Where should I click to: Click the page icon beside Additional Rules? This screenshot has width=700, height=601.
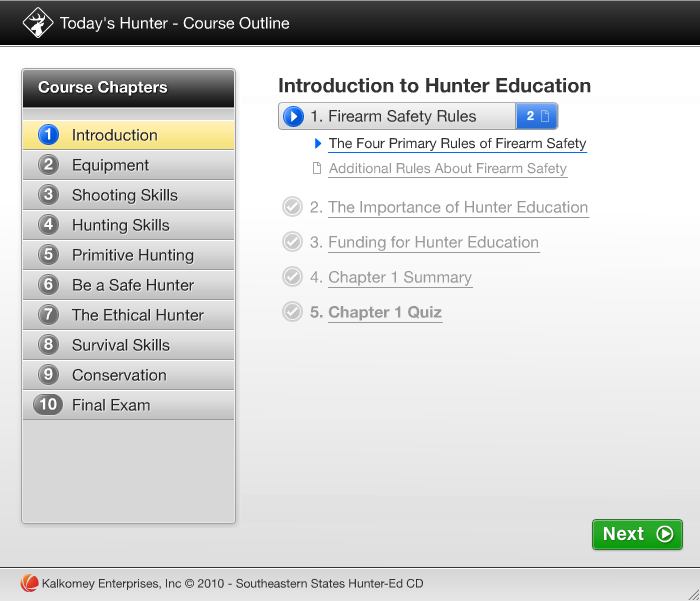(317, 168)
